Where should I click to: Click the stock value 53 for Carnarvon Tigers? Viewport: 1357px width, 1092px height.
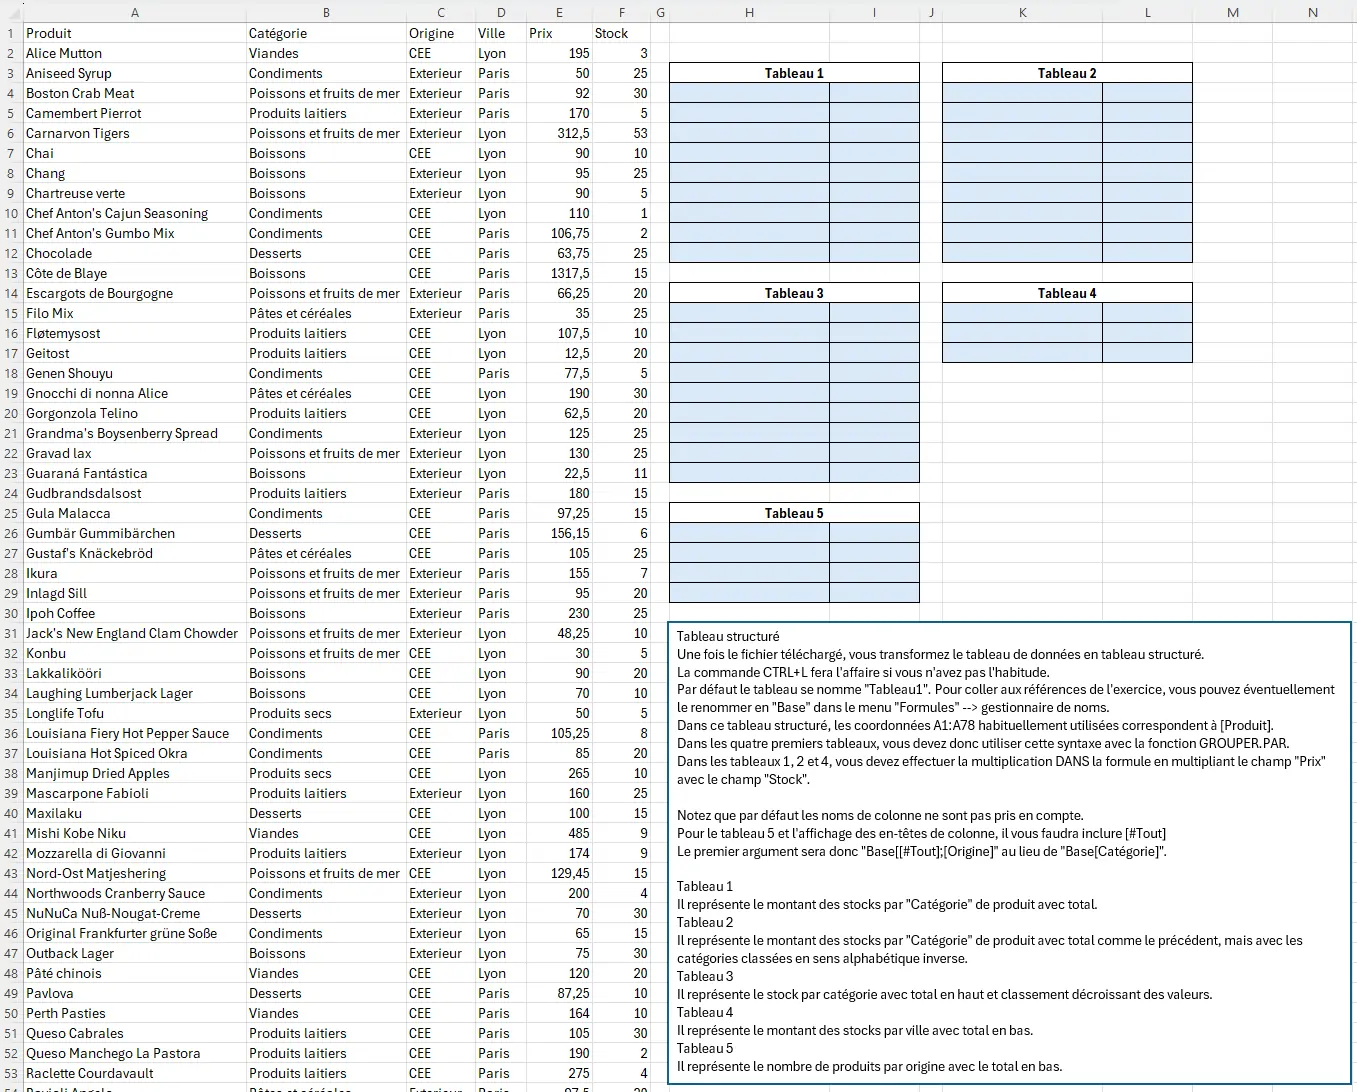click(621, 133)
